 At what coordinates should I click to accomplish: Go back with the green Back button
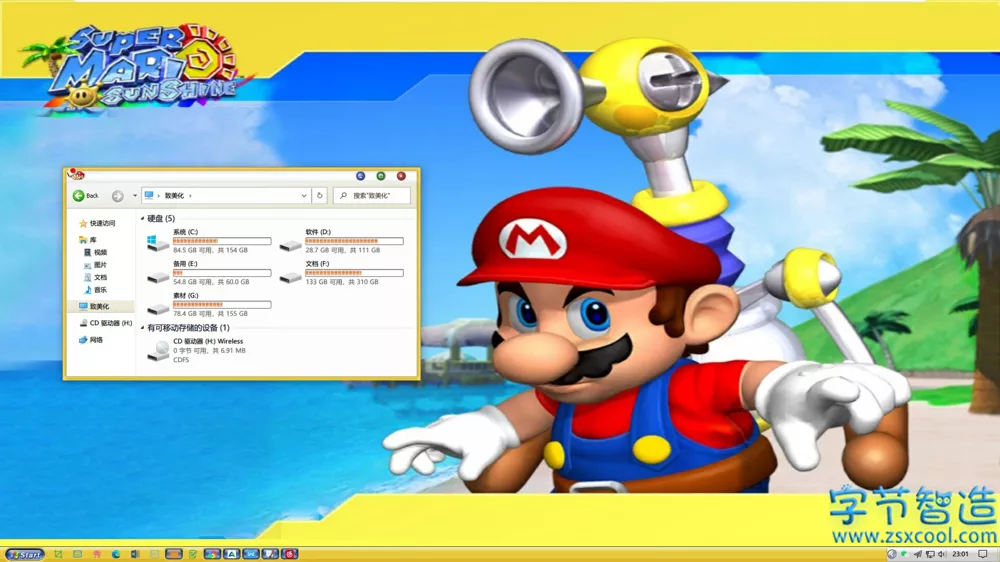coord(86,196)
